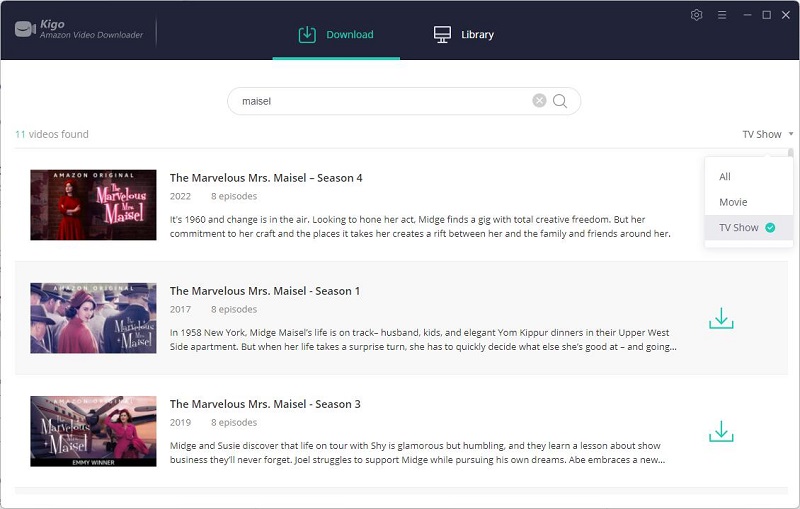Download Maisel Season 3 via arrow icon
The height and width of the screenshot is (509, 800).
point(721,431)
